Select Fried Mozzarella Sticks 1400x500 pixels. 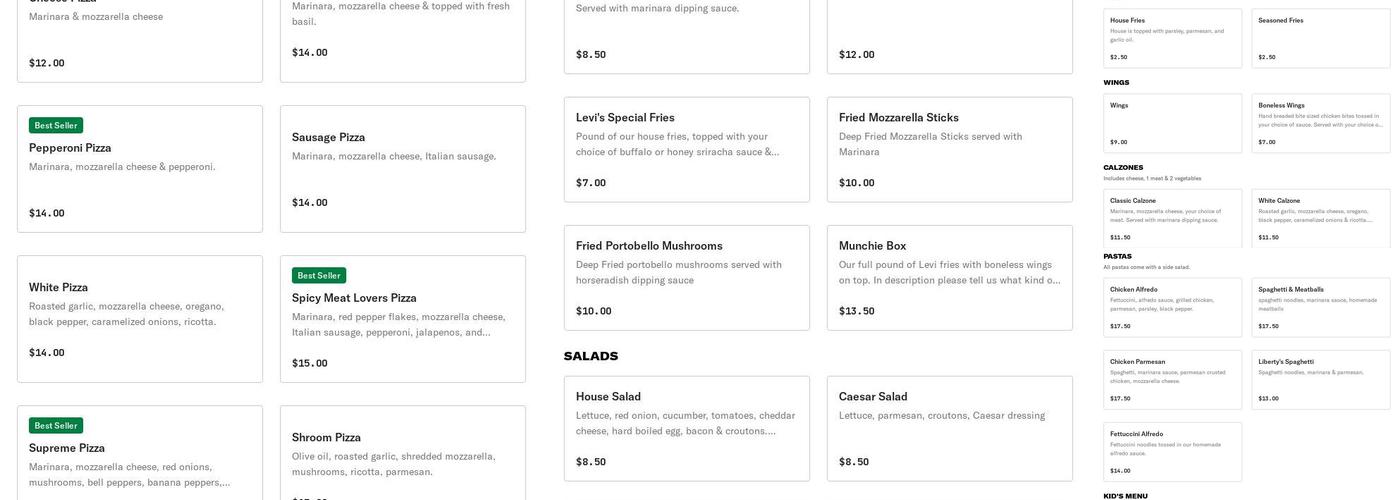(949, 149)
